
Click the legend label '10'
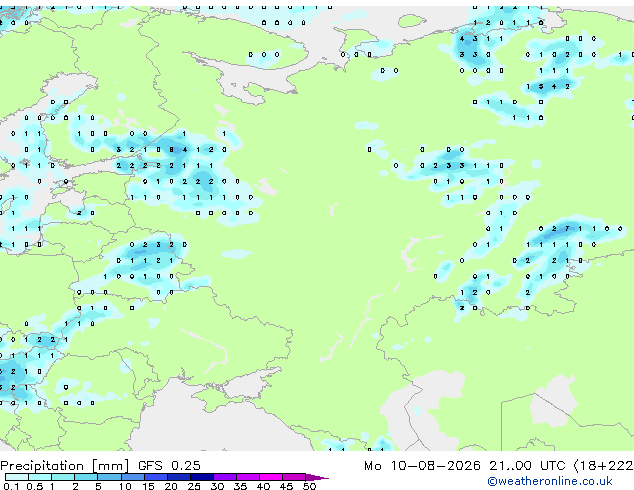coord(125,486)
